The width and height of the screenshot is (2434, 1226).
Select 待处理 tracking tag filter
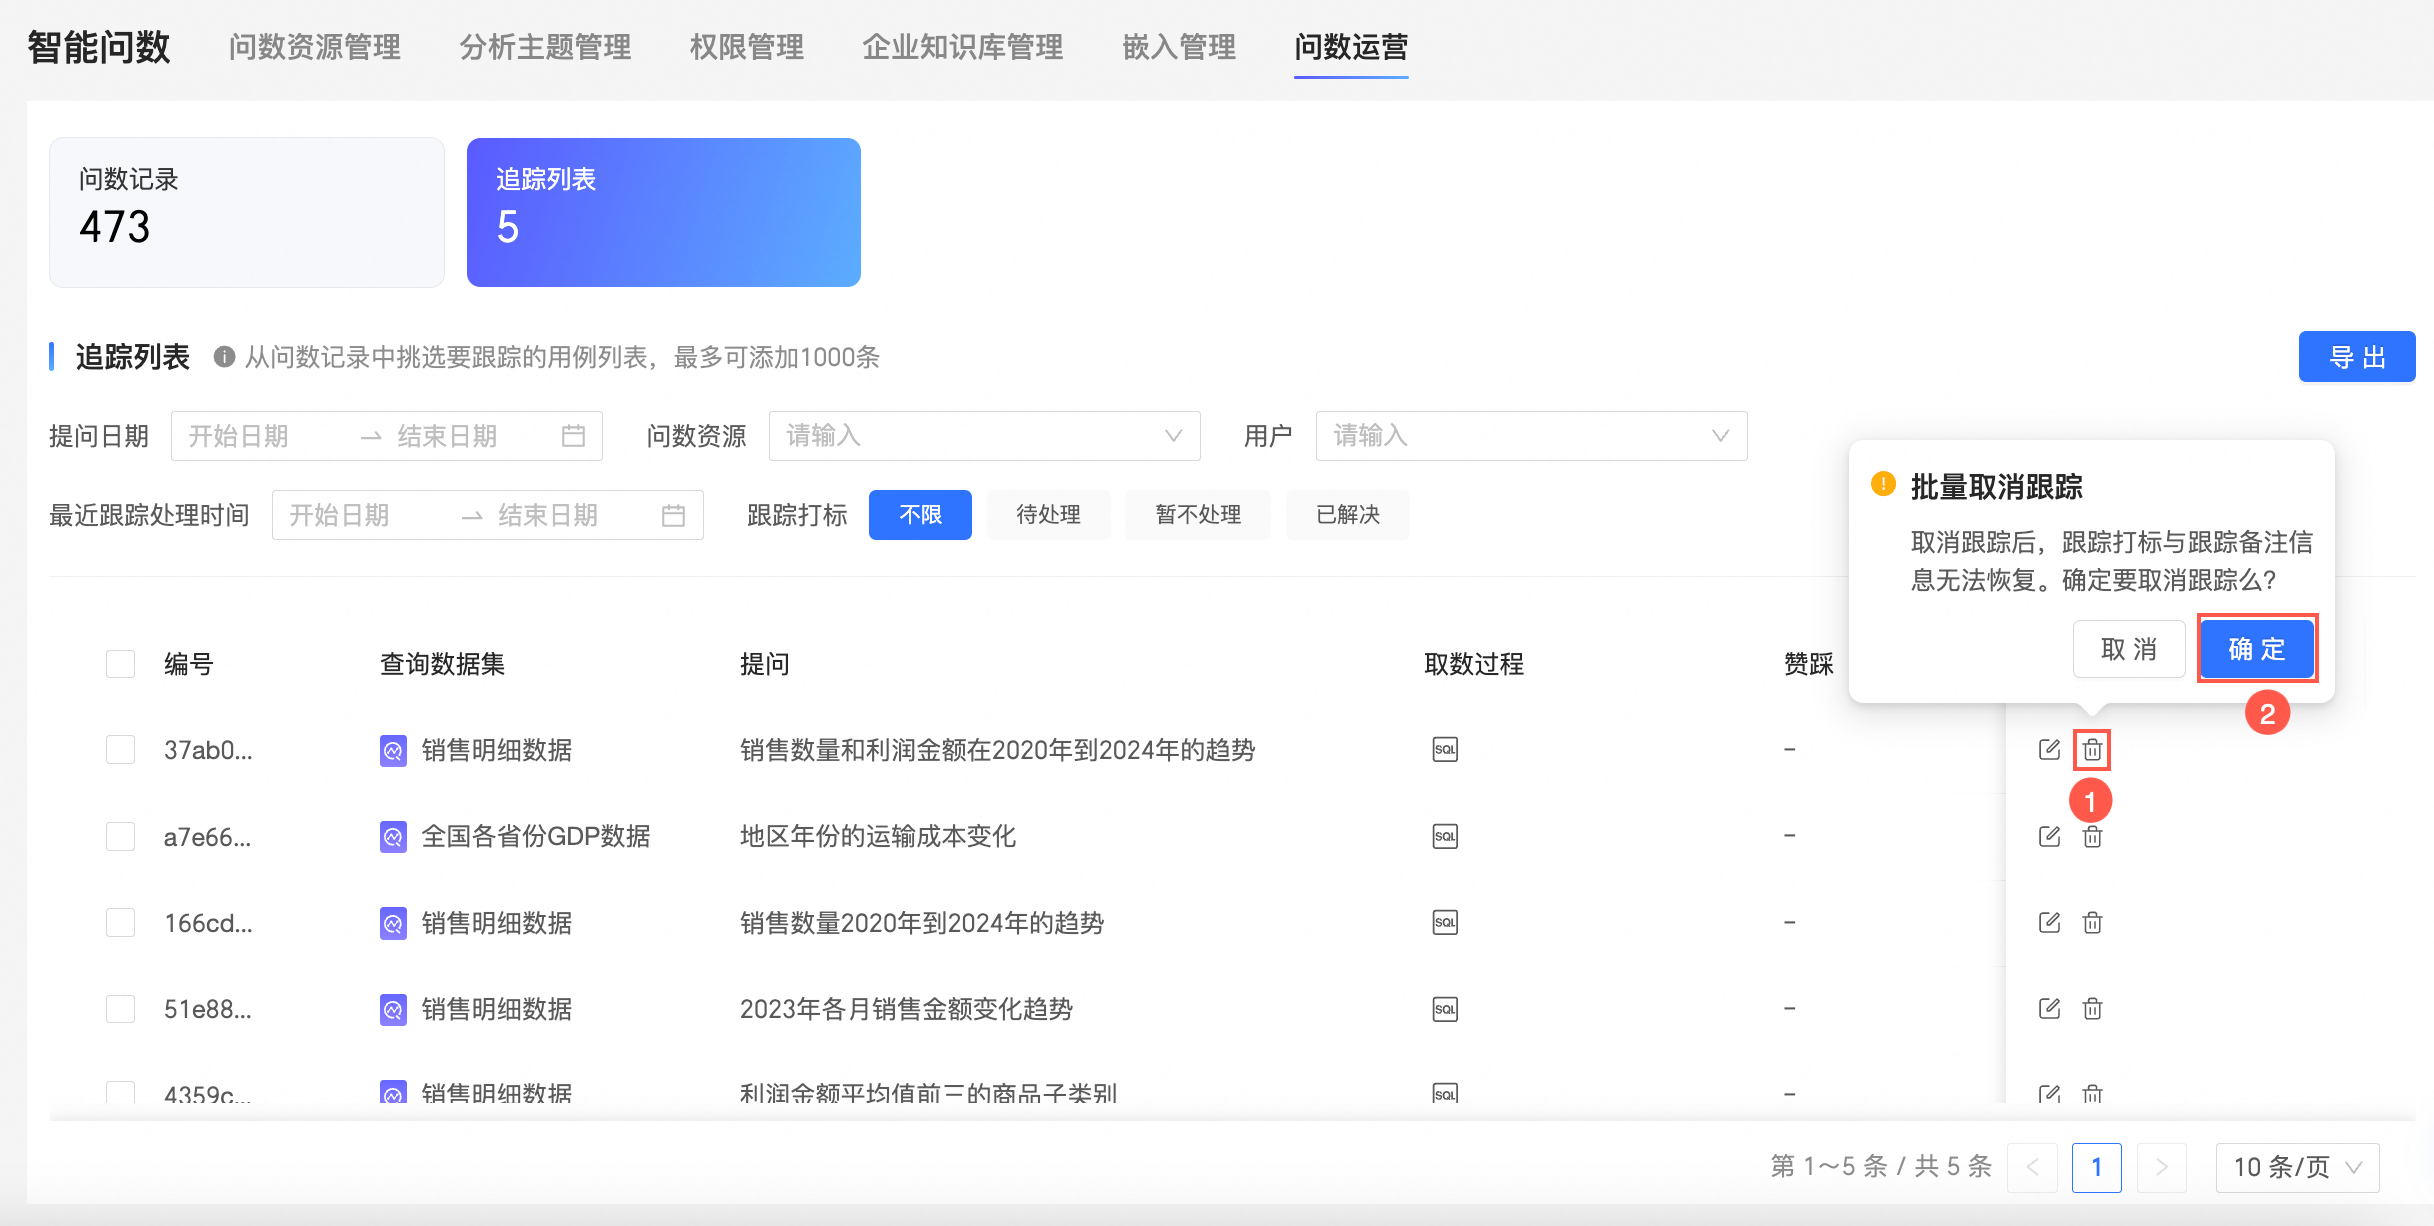(x=1049, y=515)
